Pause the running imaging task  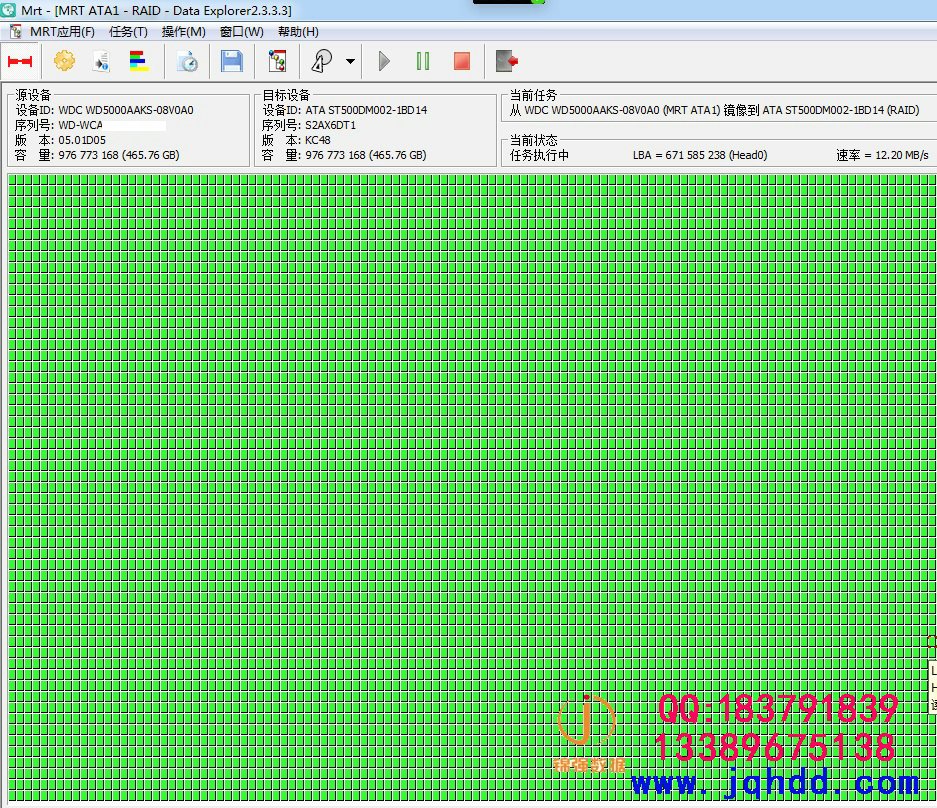[x=422, y=61]
